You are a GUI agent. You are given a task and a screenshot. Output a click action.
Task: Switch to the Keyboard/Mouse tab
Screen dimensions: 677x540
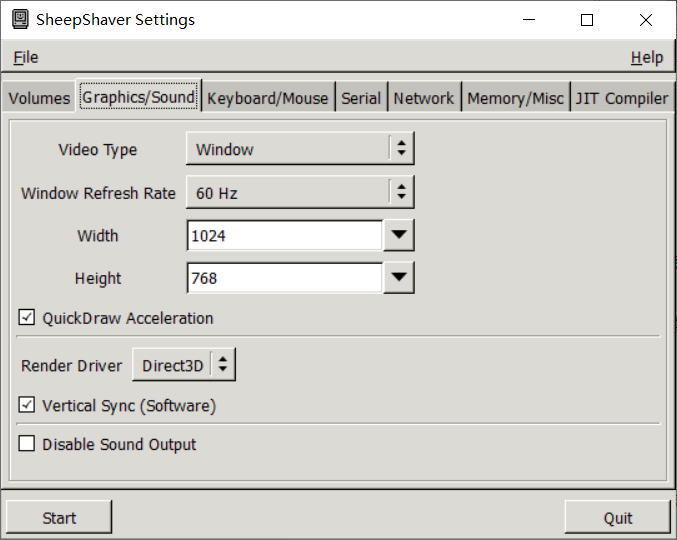(x=267, y=98)
